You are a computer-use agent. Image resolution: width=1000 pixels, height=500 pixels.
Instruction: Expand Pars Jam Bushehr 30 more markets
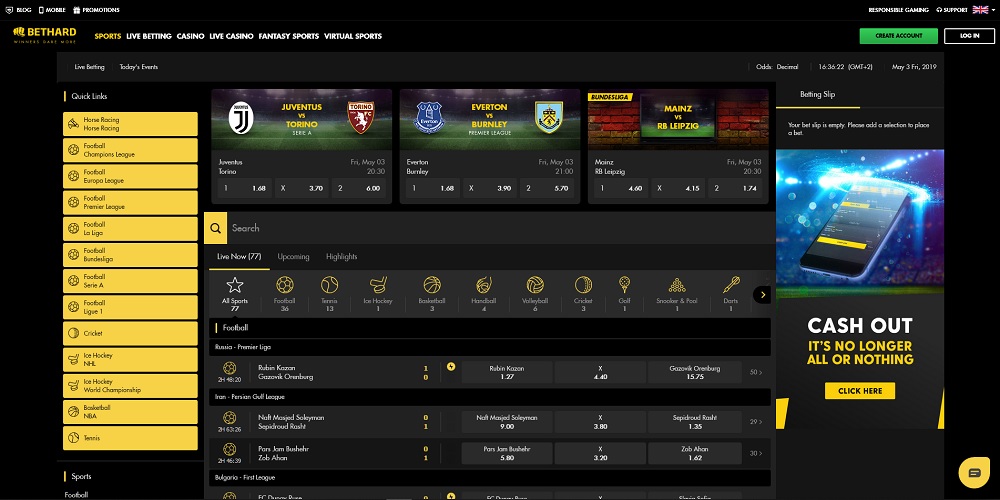coord(756,453)
